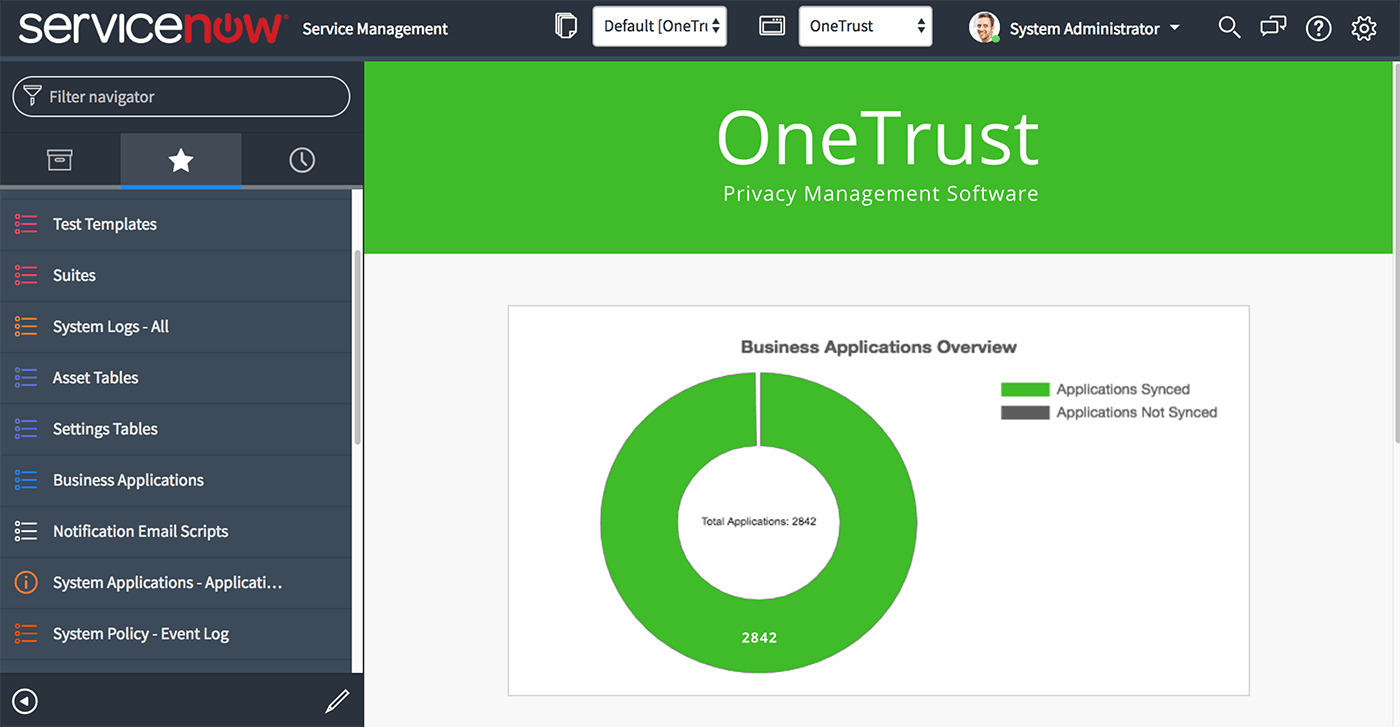
Task: Click the list icon beside Test Templates
Action: click(x=26, y=224)
